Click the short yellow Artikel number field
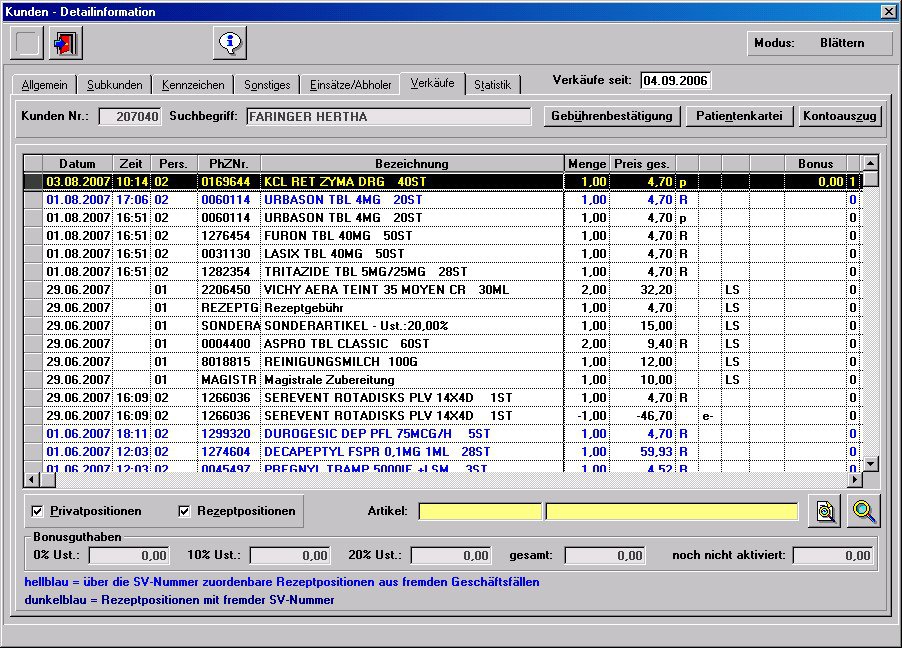This screenshot has height=648, width=902. point(480,511)
